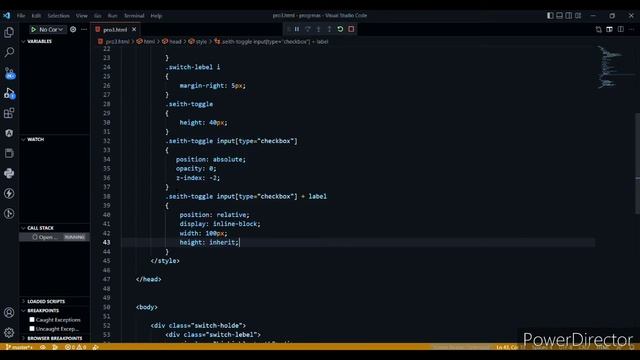This screenshot has height=360, width=640.
Task: Start debugging with the green play button
Action: click(x=33, y=29)
